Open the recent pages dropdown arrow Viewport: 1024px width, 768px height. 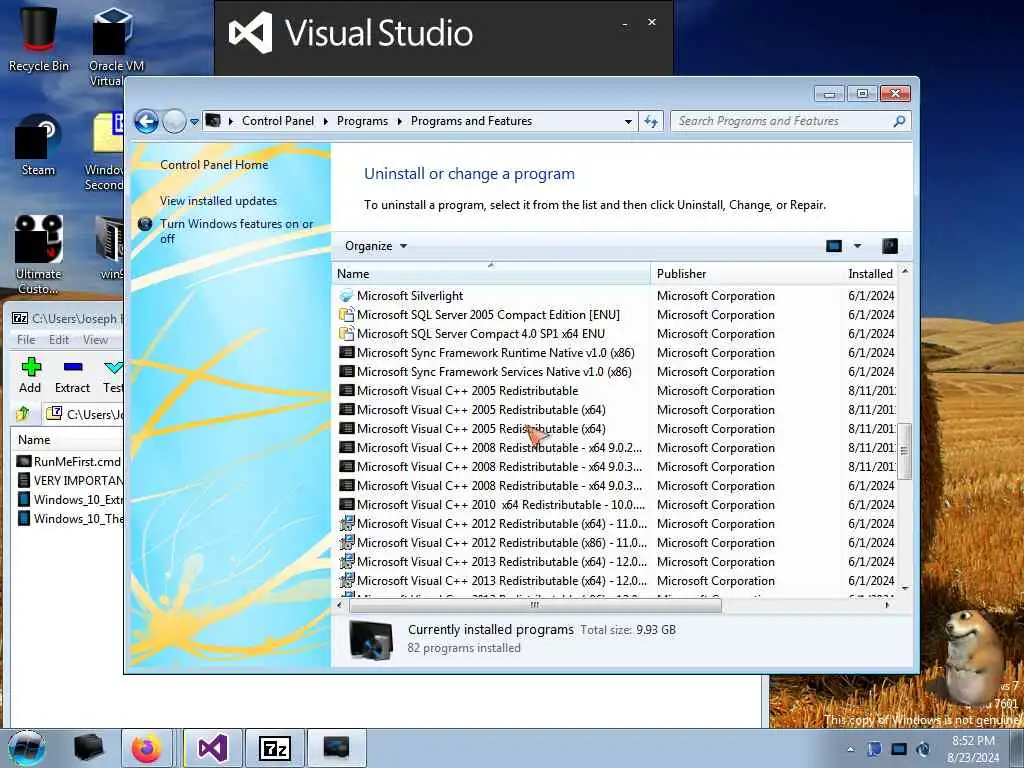(x=194, y=122)
